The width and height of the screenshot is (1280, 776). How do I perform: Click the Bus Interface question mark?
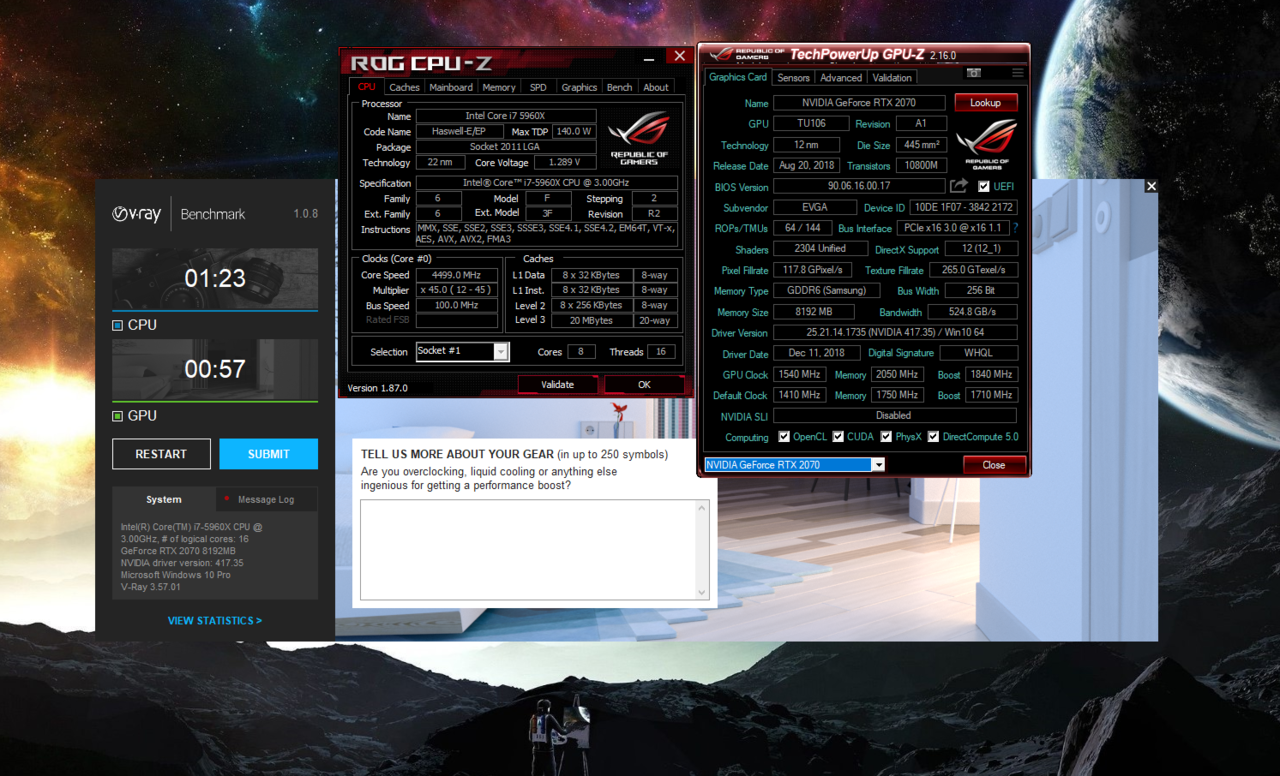pos(1016,228)
